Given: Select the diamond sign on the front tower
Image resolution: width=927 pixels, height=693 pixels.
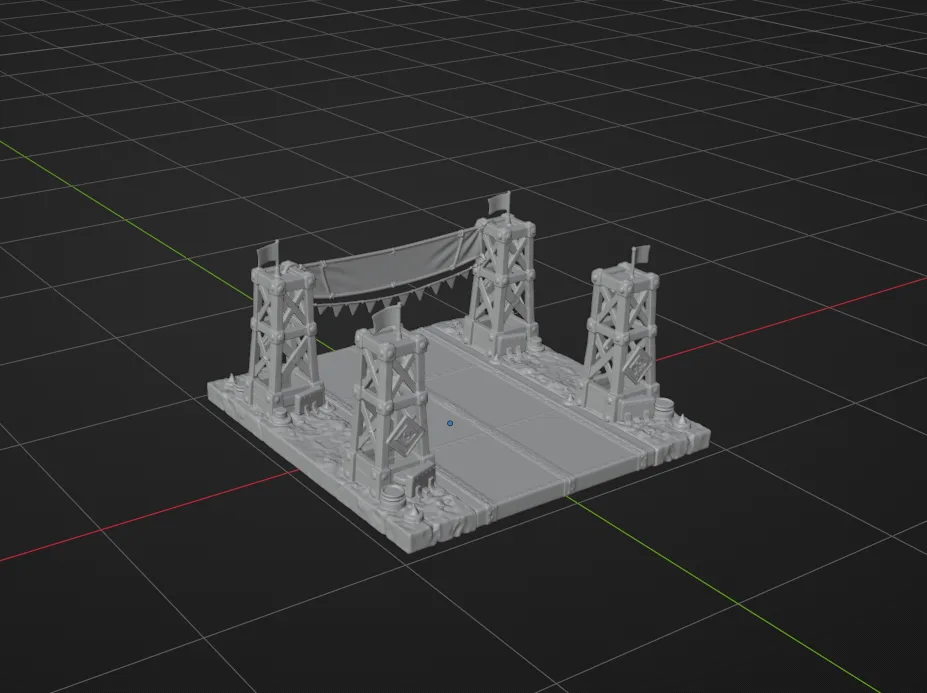Looking at the screenshot, I should click(409, 436).
